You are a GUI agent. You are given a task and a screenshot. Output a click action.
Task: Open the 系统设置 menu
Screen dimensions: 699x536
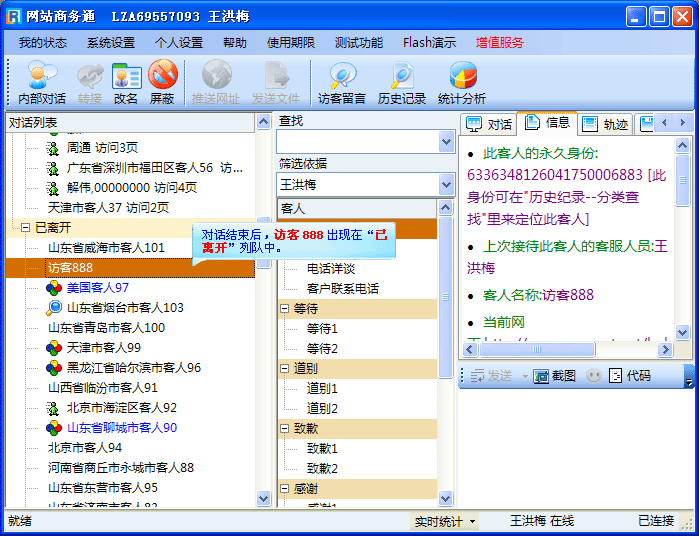click(x=110, y=43)
